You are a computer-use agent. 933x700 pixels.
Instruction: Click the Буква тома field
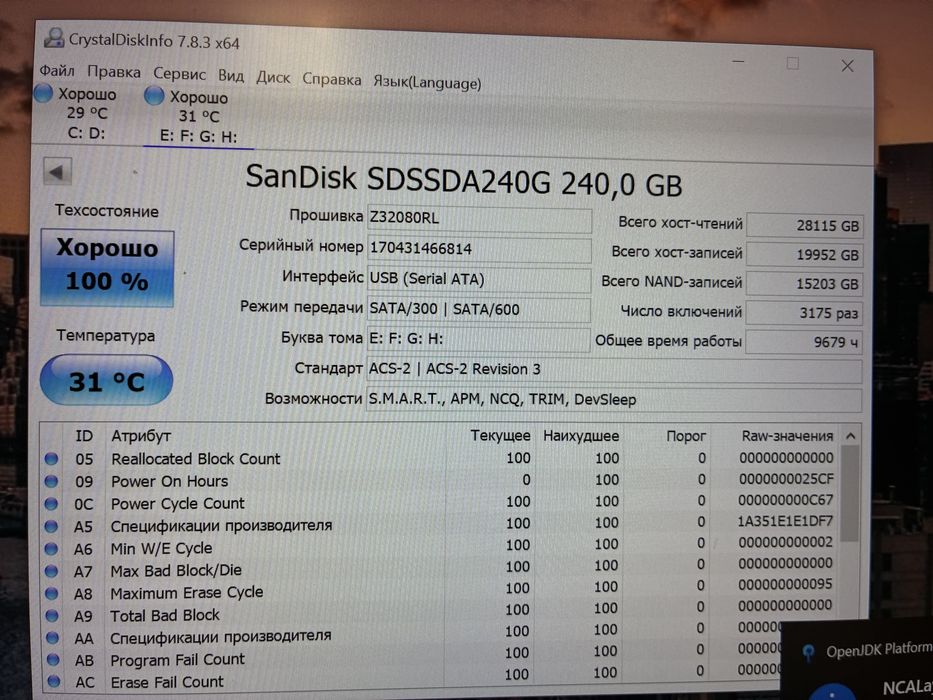tap(478, 339)
